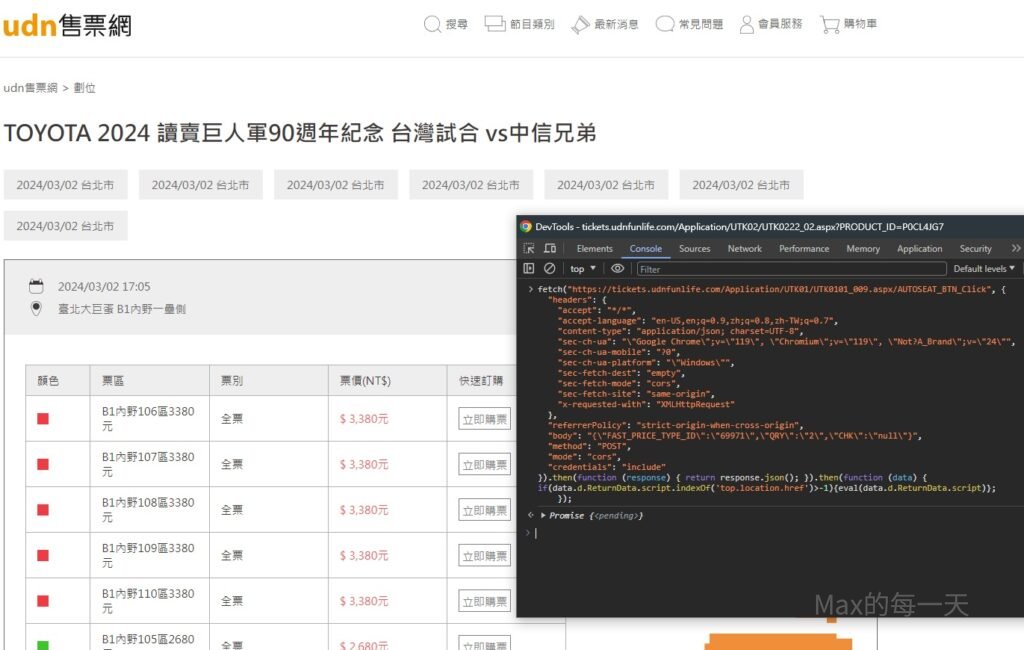This screenshot has width=1024, height=650.
Task: Toggle the device toolbar icon in DevTools
Action: tap(550, 249)
